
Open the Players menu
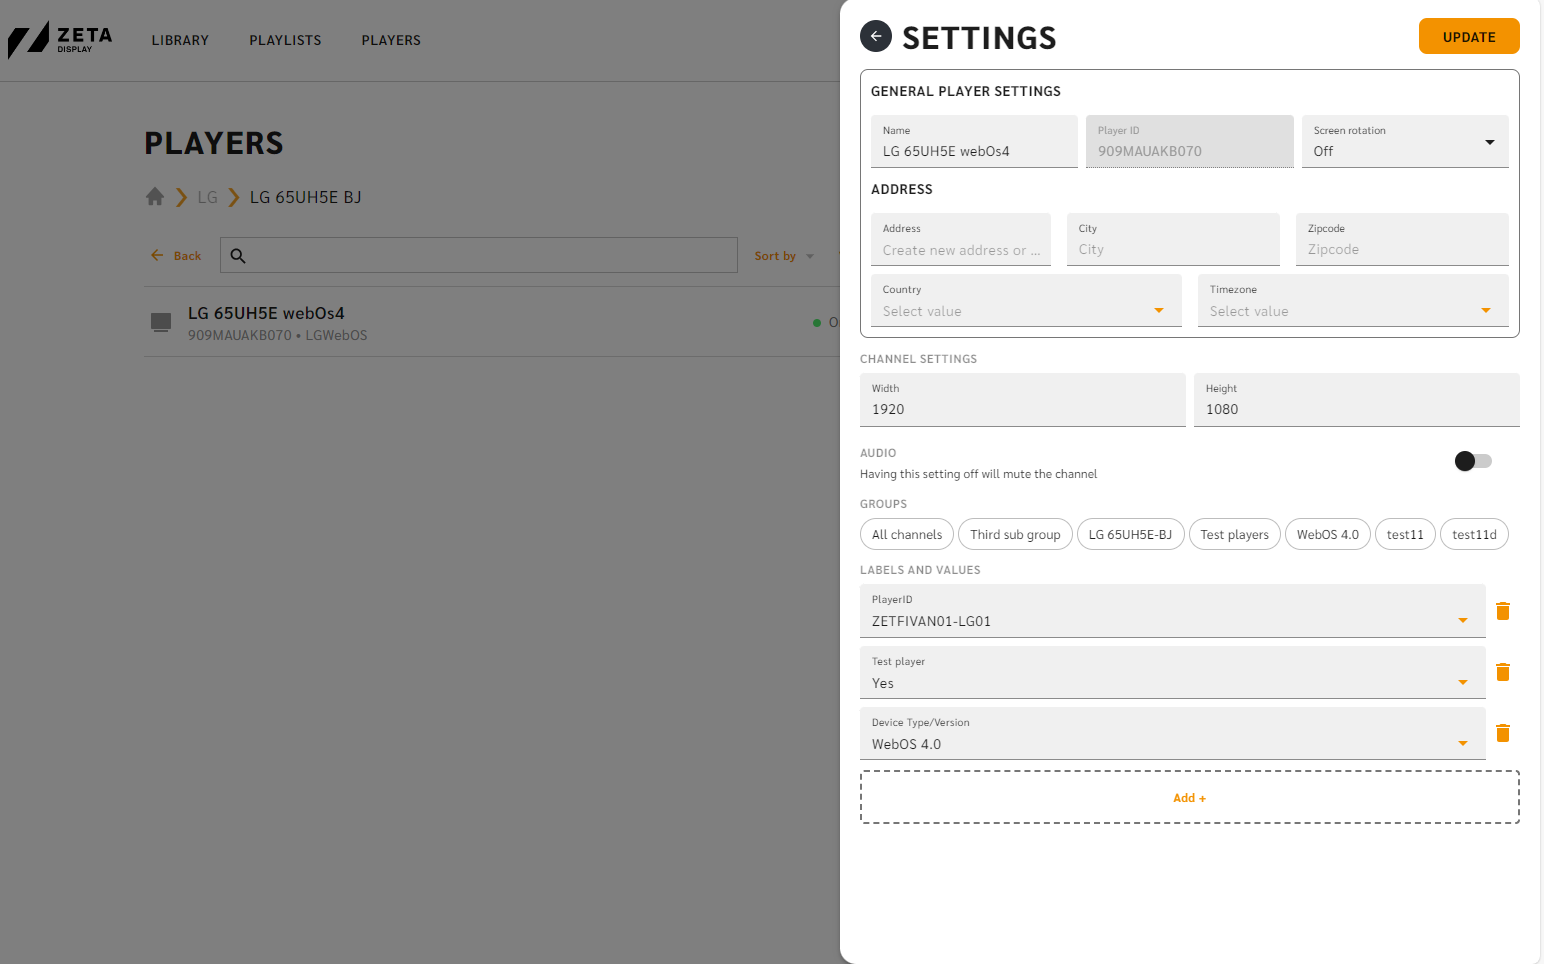tap(391, 40)
